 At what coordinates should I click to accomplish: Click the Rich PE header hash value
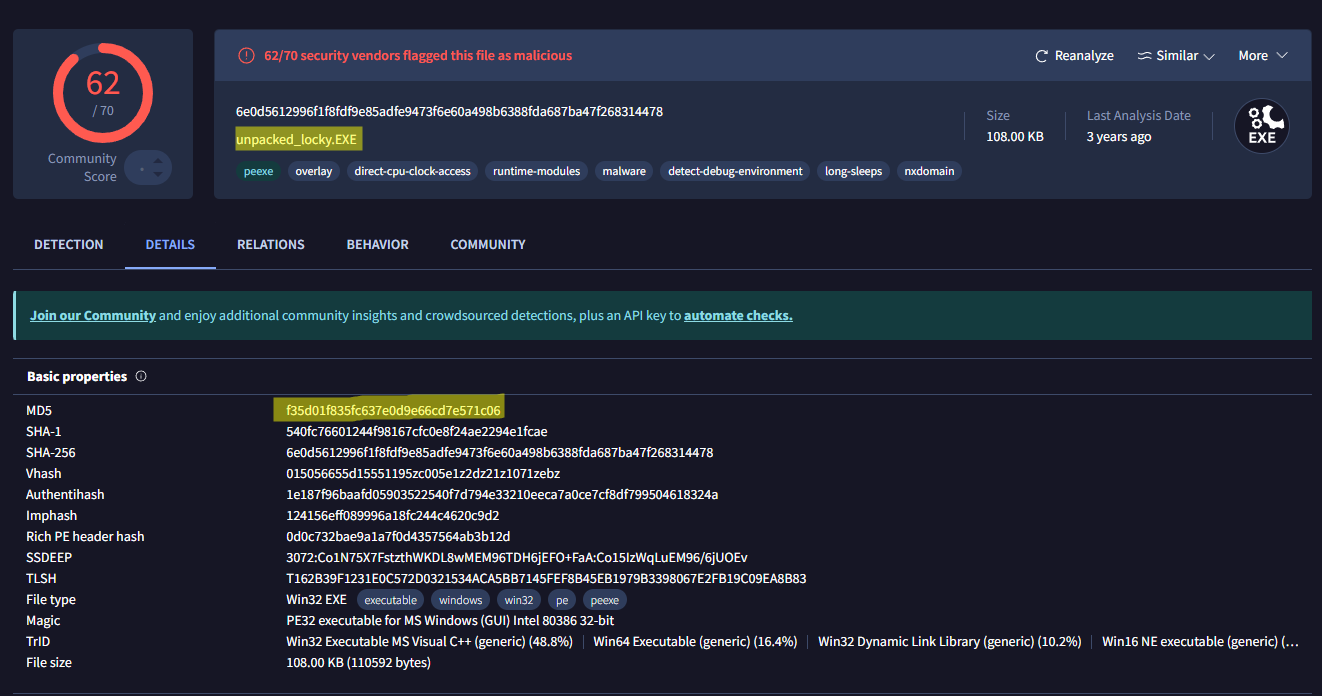tap(398, 537)
